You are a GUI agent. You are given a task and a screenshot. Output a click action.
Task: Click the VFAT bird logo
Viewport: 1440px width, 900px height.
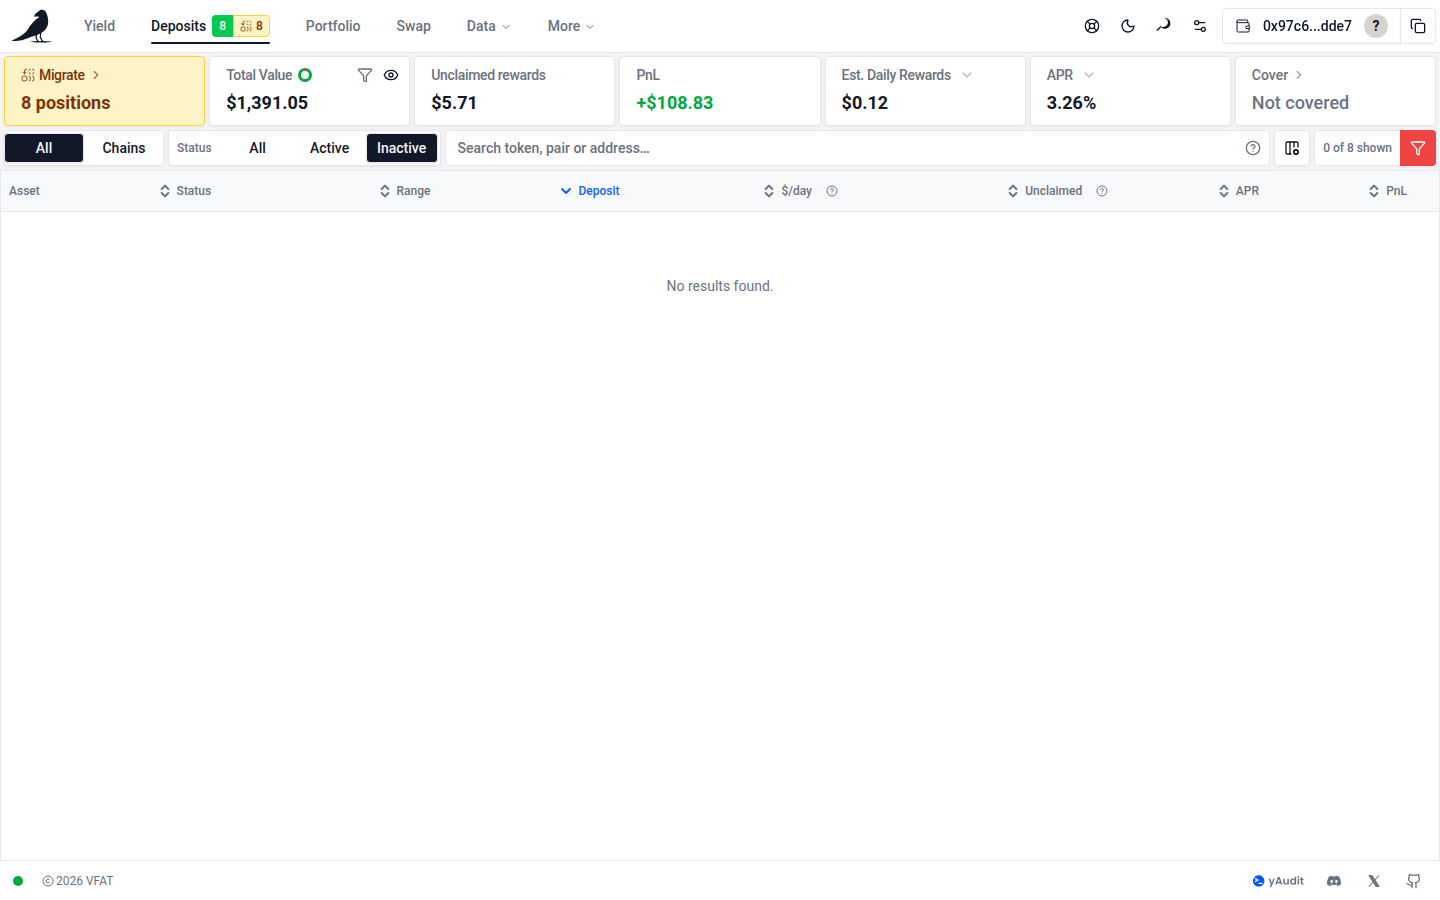tap(32, 26)
